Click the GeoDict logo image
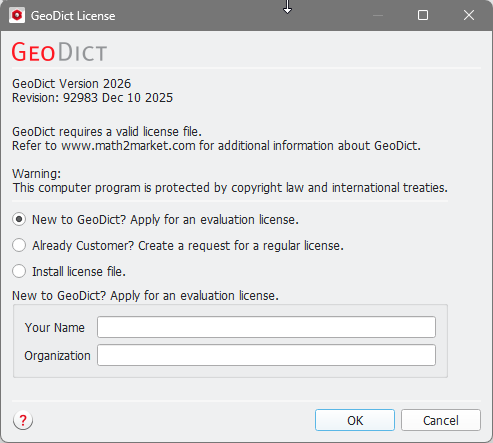Screen dimensions: 493x443 click(59, 52)
